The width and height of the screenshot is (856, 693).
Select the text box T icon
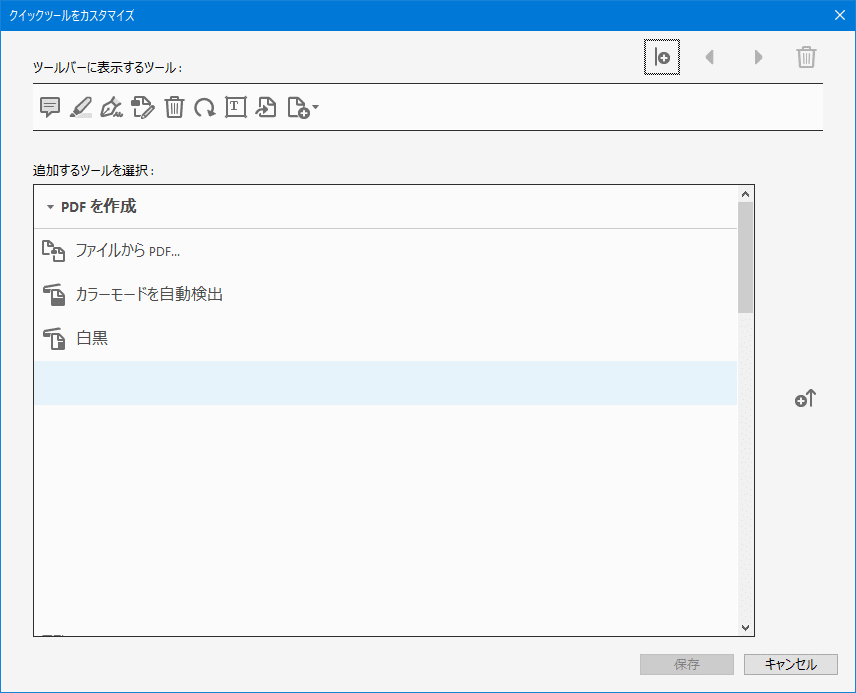[x=236, y=107]
